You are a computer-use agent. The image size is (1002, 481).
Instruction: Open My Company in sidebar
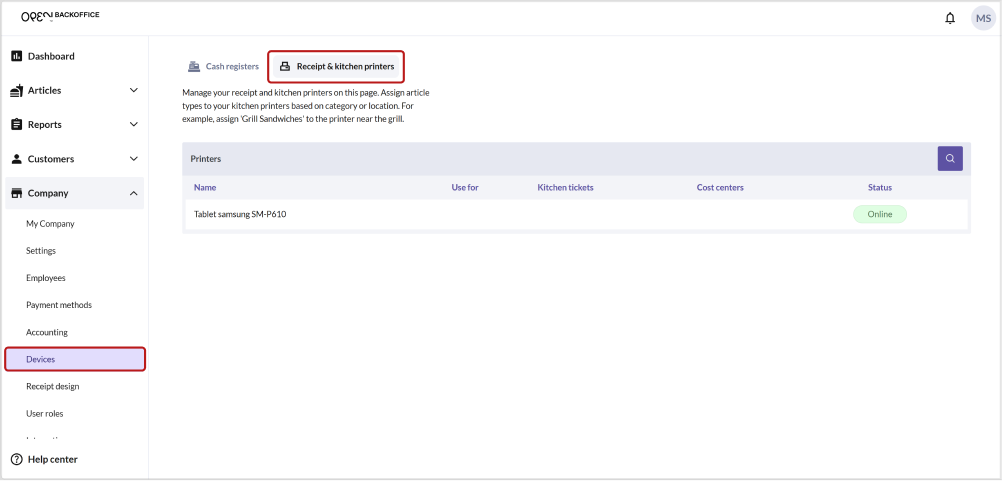50,224
